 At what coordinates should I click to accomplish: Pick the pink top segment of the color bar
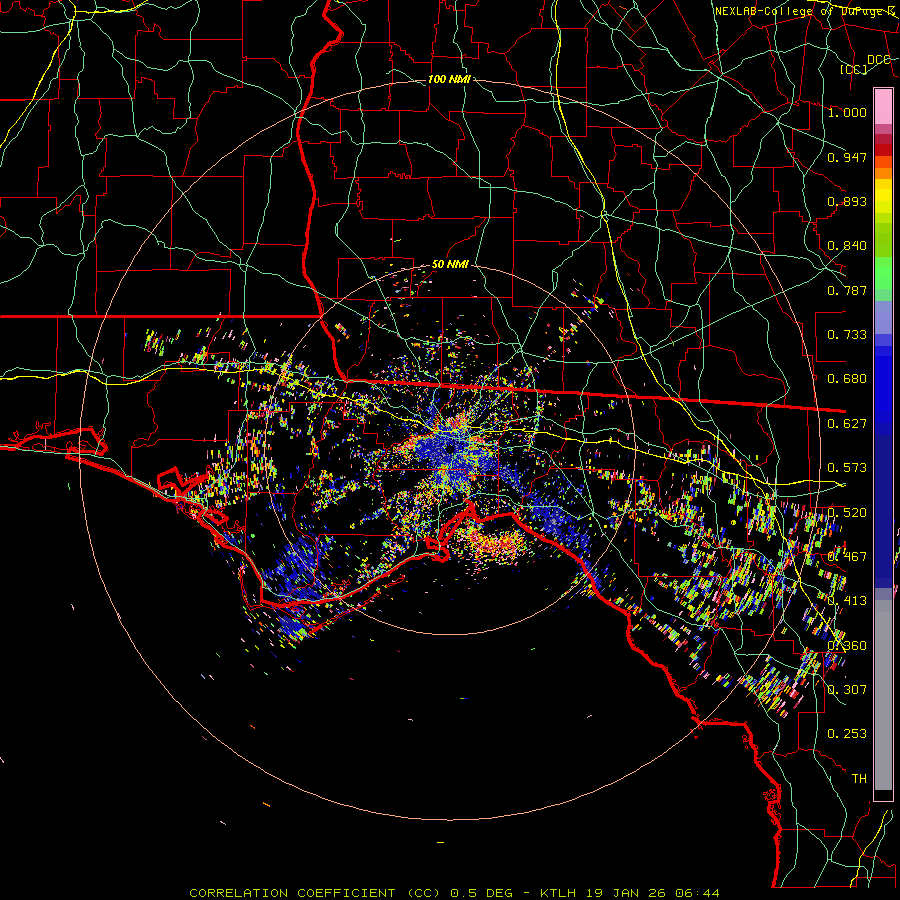coord(883,107)
